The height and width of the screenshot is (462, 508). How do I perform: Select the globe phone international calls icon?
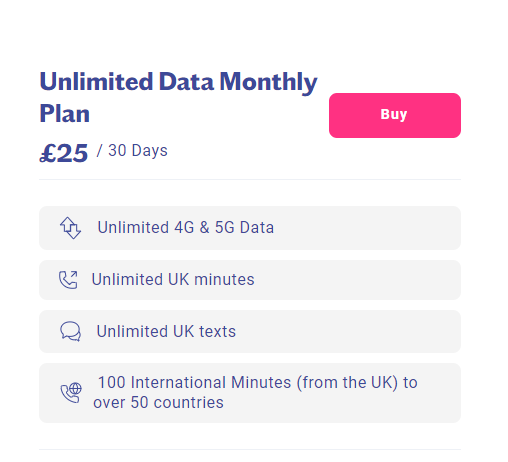click(71, 393)
